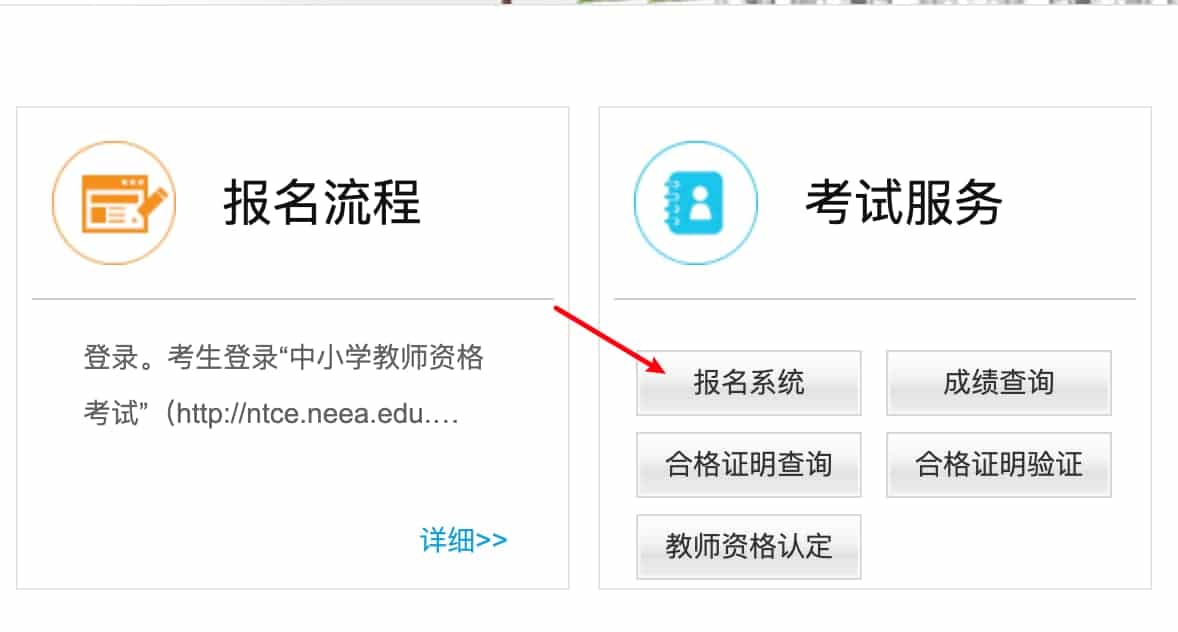Viewport: 1178px width, 632px height.
Task: Click the divider line below 报名流程
Action: point(293,299)
